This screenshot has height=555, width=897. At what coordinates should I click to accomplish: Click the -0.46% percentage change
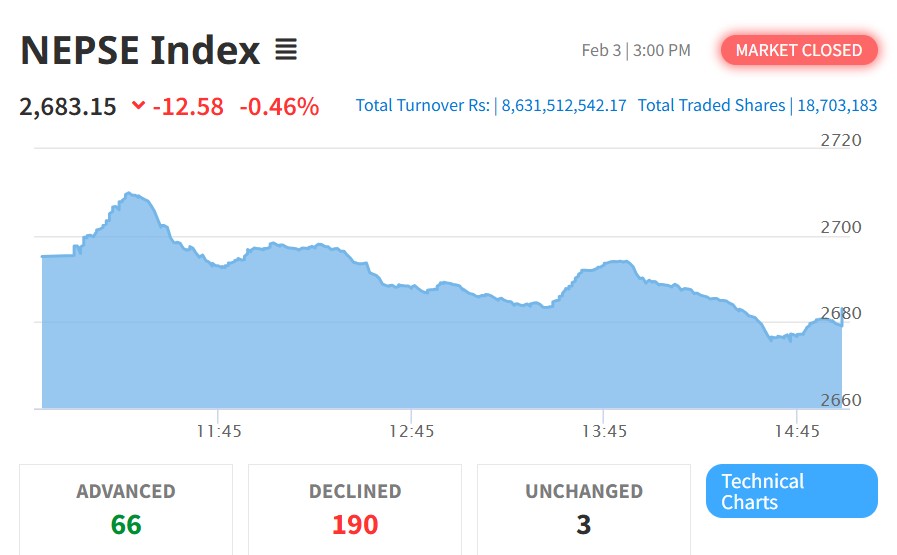(279, 106)
